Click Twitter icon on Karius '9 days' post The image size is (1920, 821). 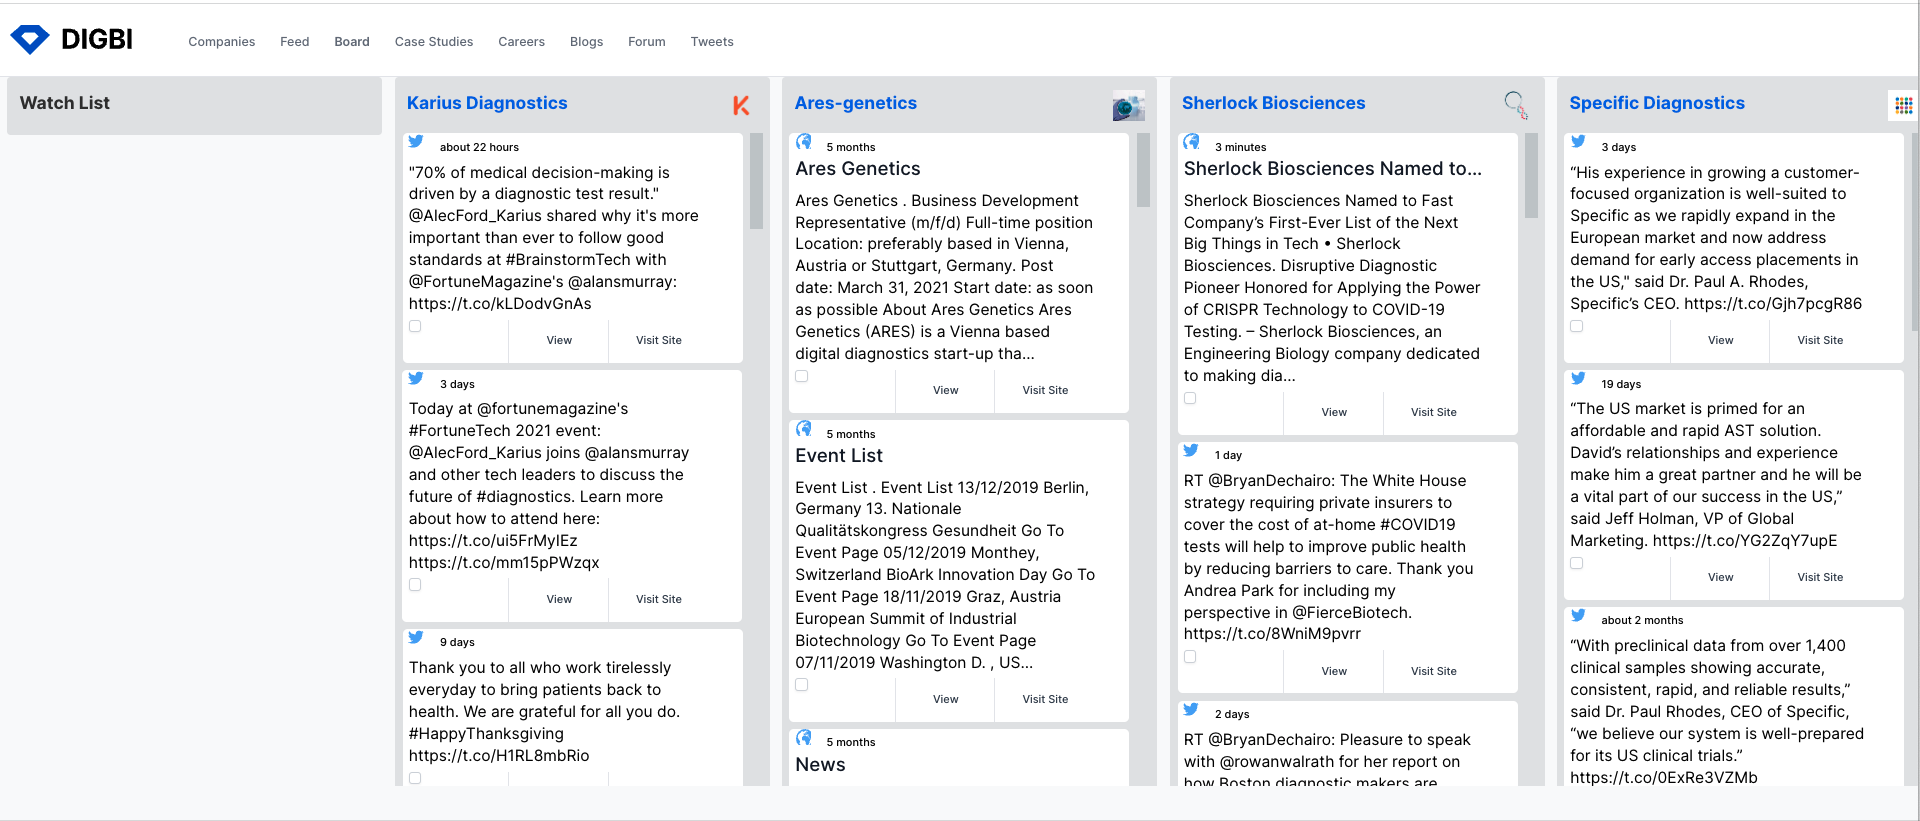pos(416,638)
